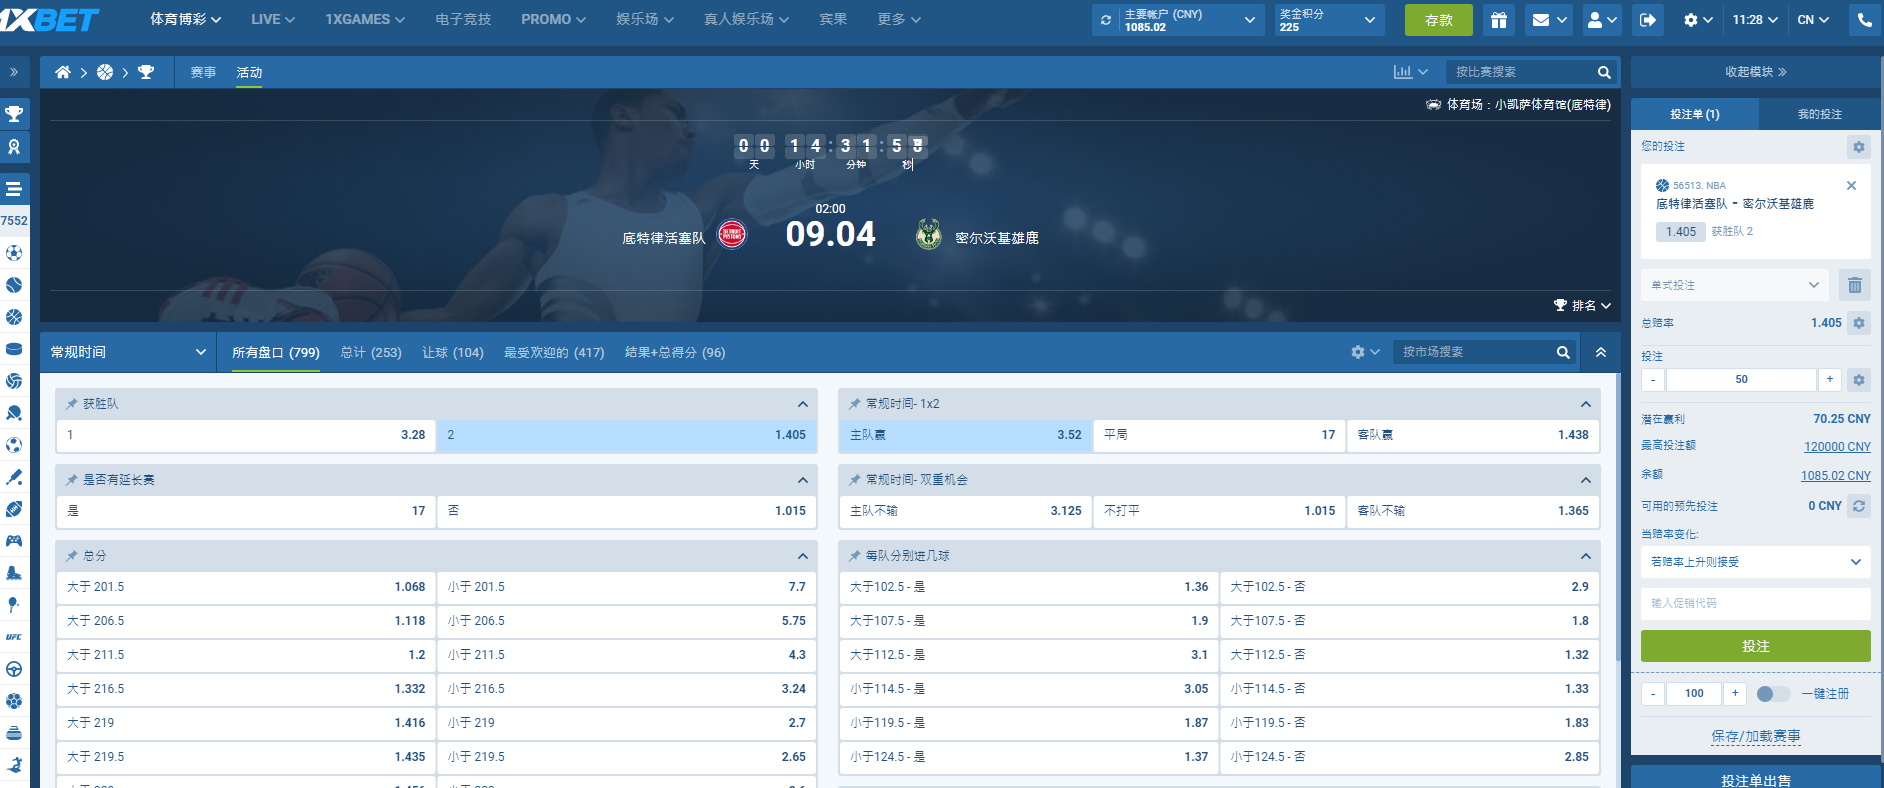
Task: Click the 保存/加载赛事 link
Action: click(1755, 736)
